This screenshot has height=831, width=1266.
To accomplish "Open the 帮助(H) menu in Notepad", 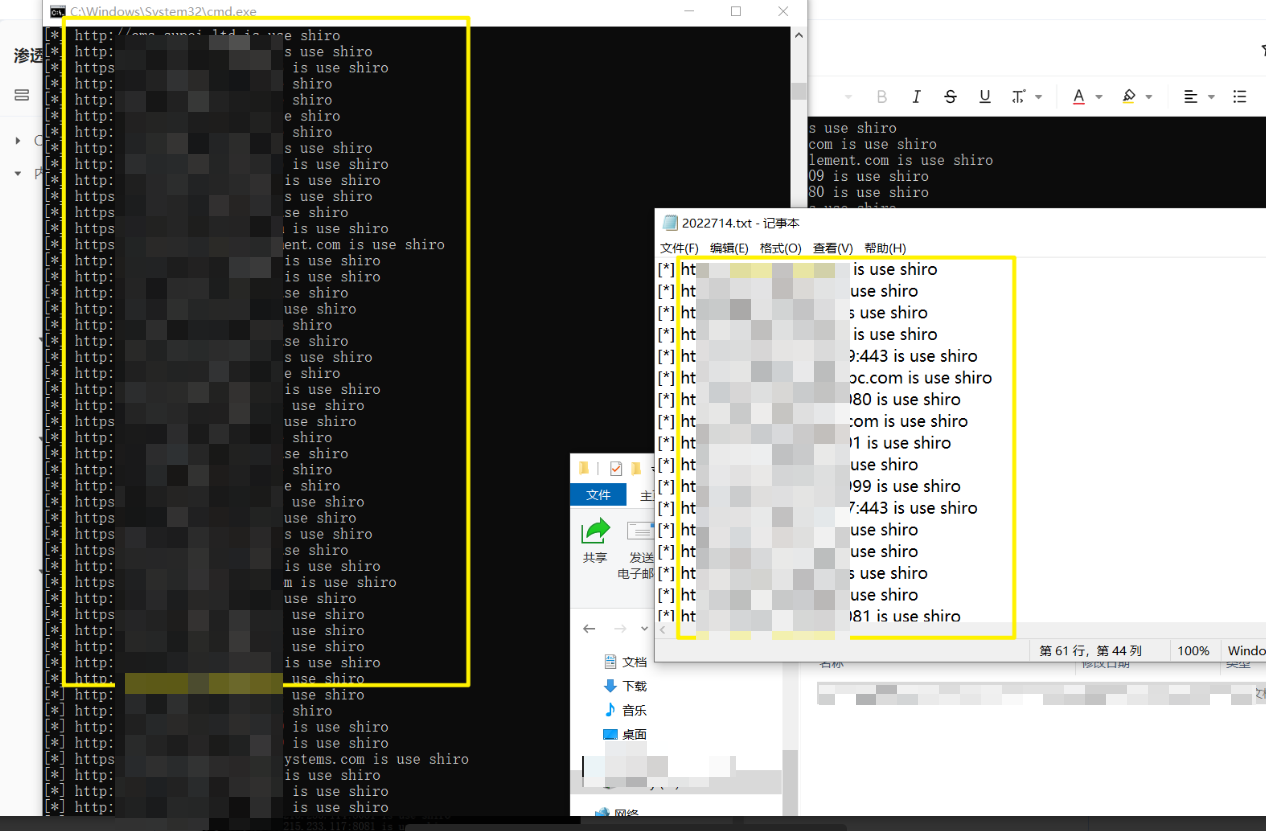I will click(x=884, y=248).
